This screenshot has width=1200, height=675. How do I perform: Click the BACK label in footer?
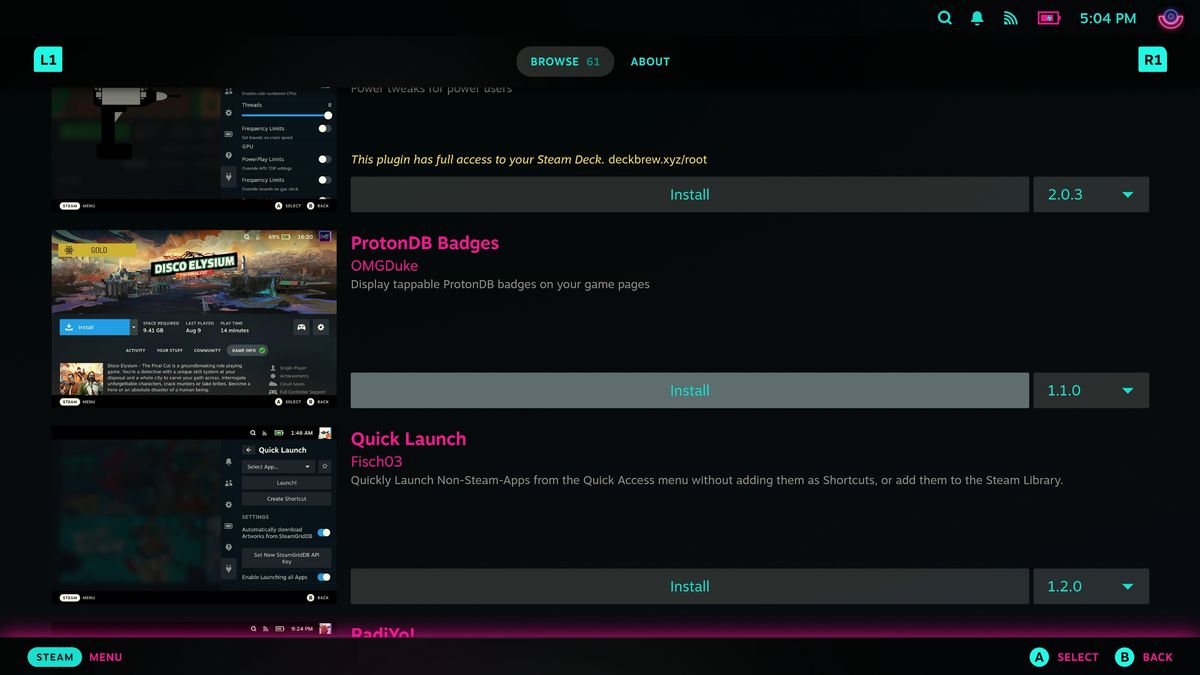pyautogui.click(x=1157, y=657)
